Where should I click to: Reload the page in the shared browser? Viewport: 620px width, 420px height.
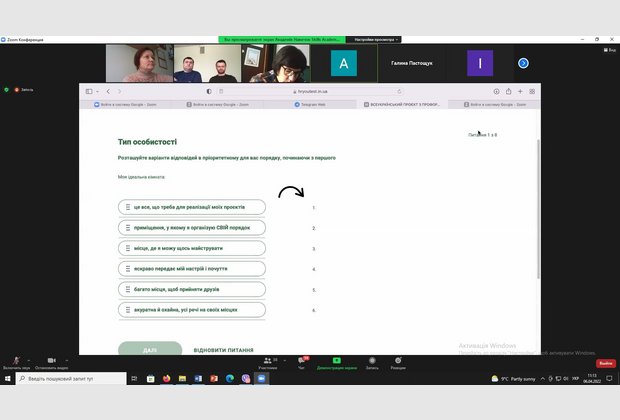point(399,91)
